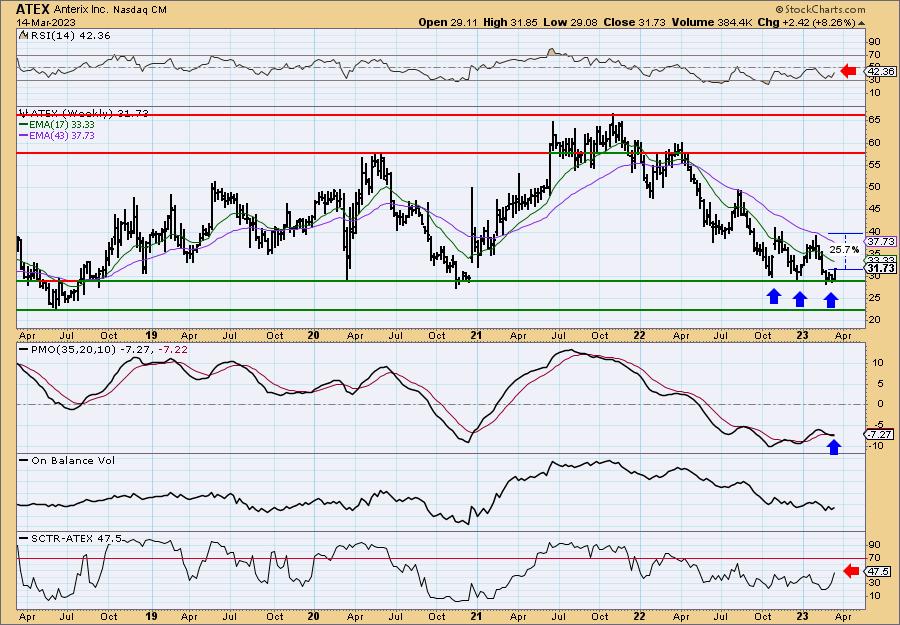The height and width of the screenshot is (625, 900).
Task: Click the up-triangle icon after the change percent
Action: coord(861,22)
